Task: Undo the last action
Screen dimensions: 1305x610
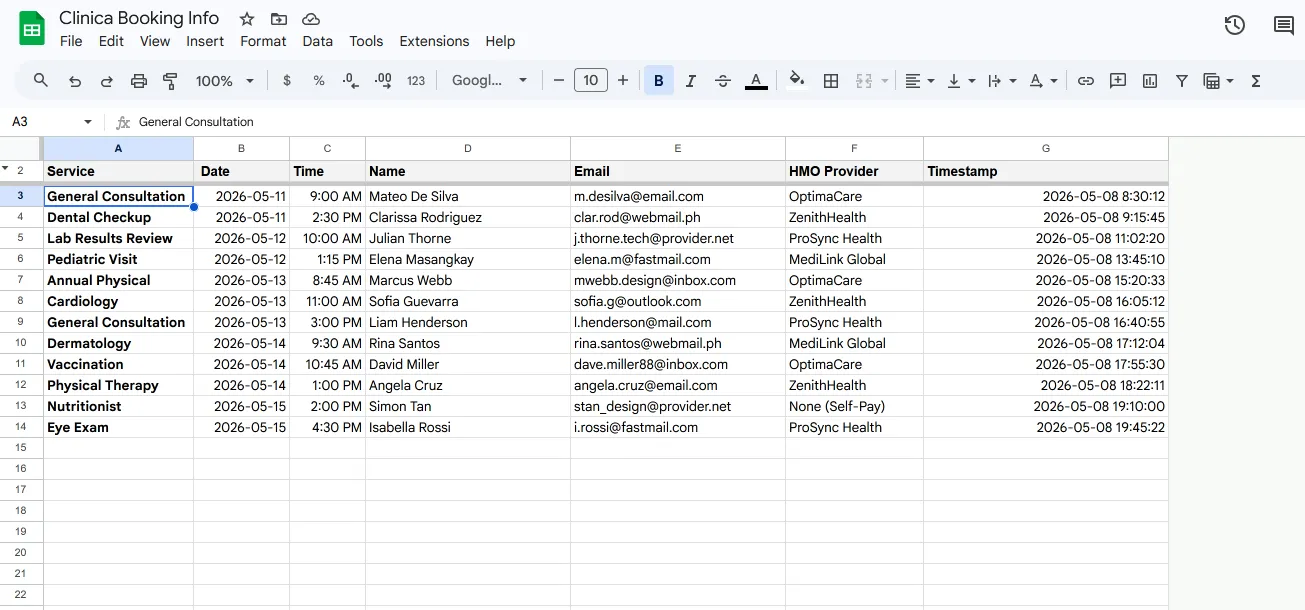Action: tap(75, 81)
